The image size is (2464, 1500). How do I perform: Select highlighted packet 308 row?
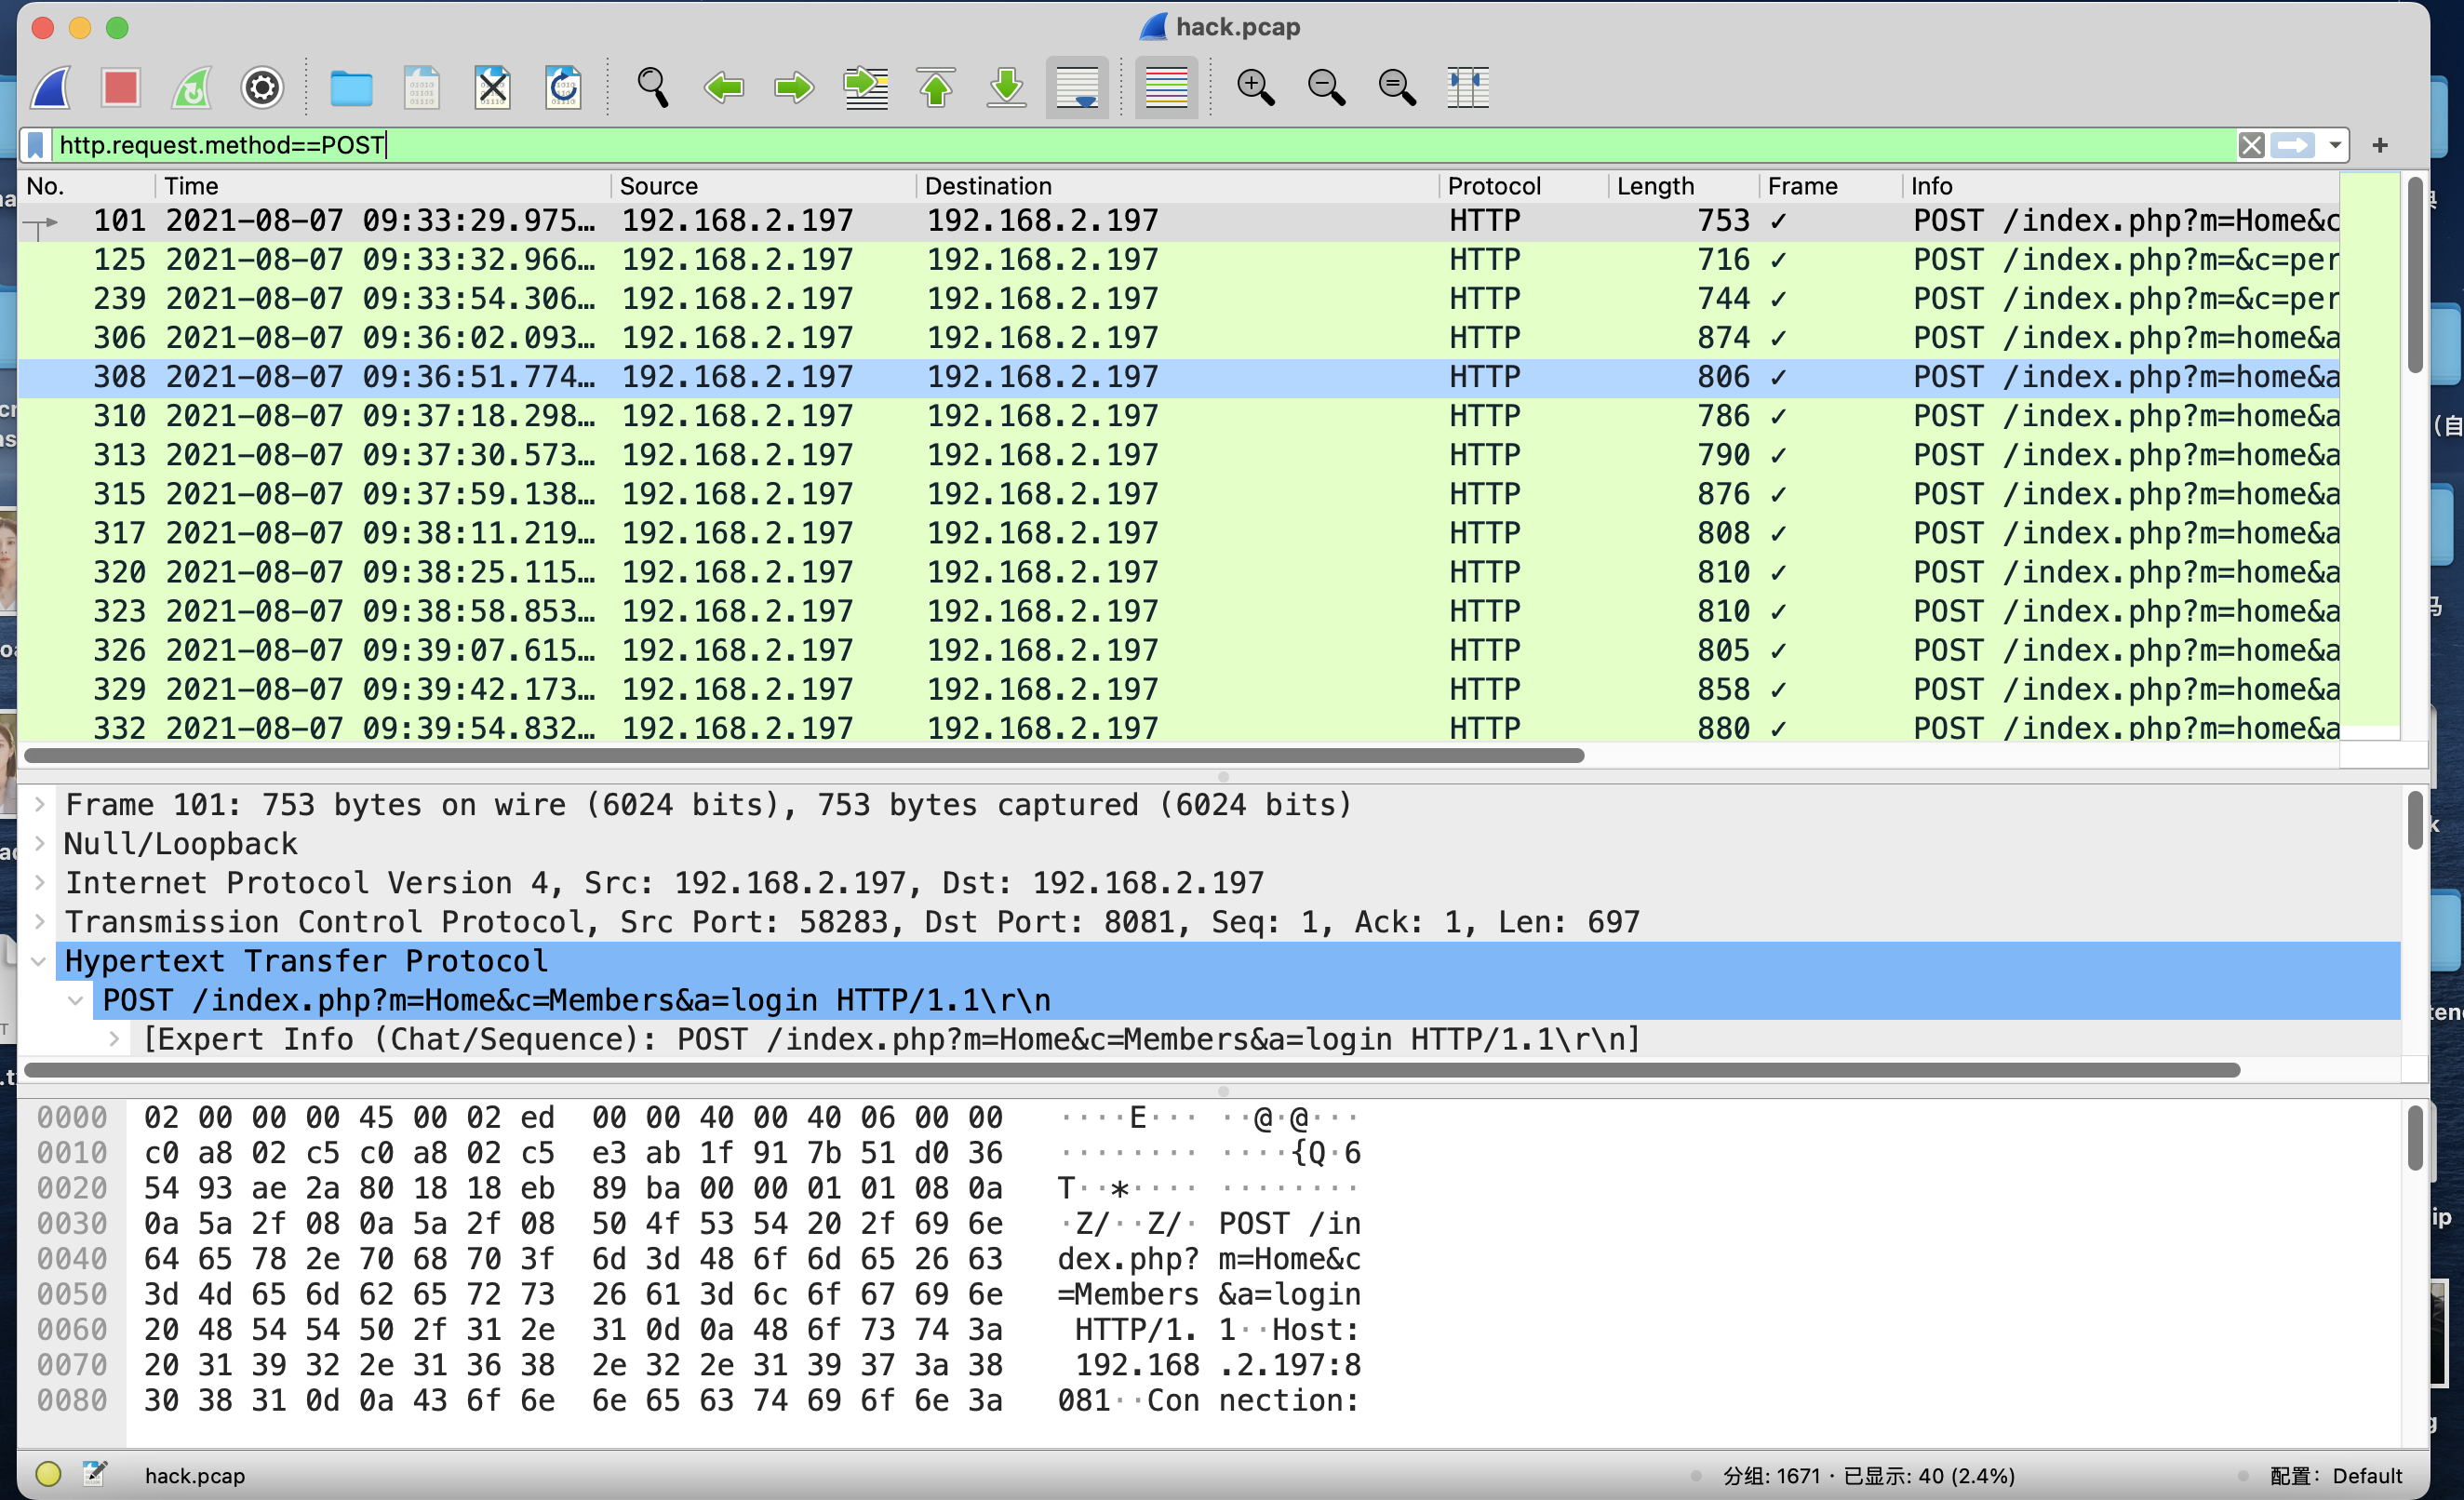(1179, 377)
